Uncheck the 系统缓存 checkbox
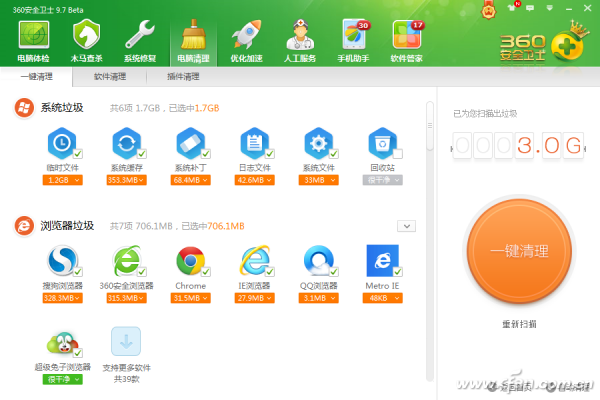Viewport: 600px width, 400px height. 142,154
